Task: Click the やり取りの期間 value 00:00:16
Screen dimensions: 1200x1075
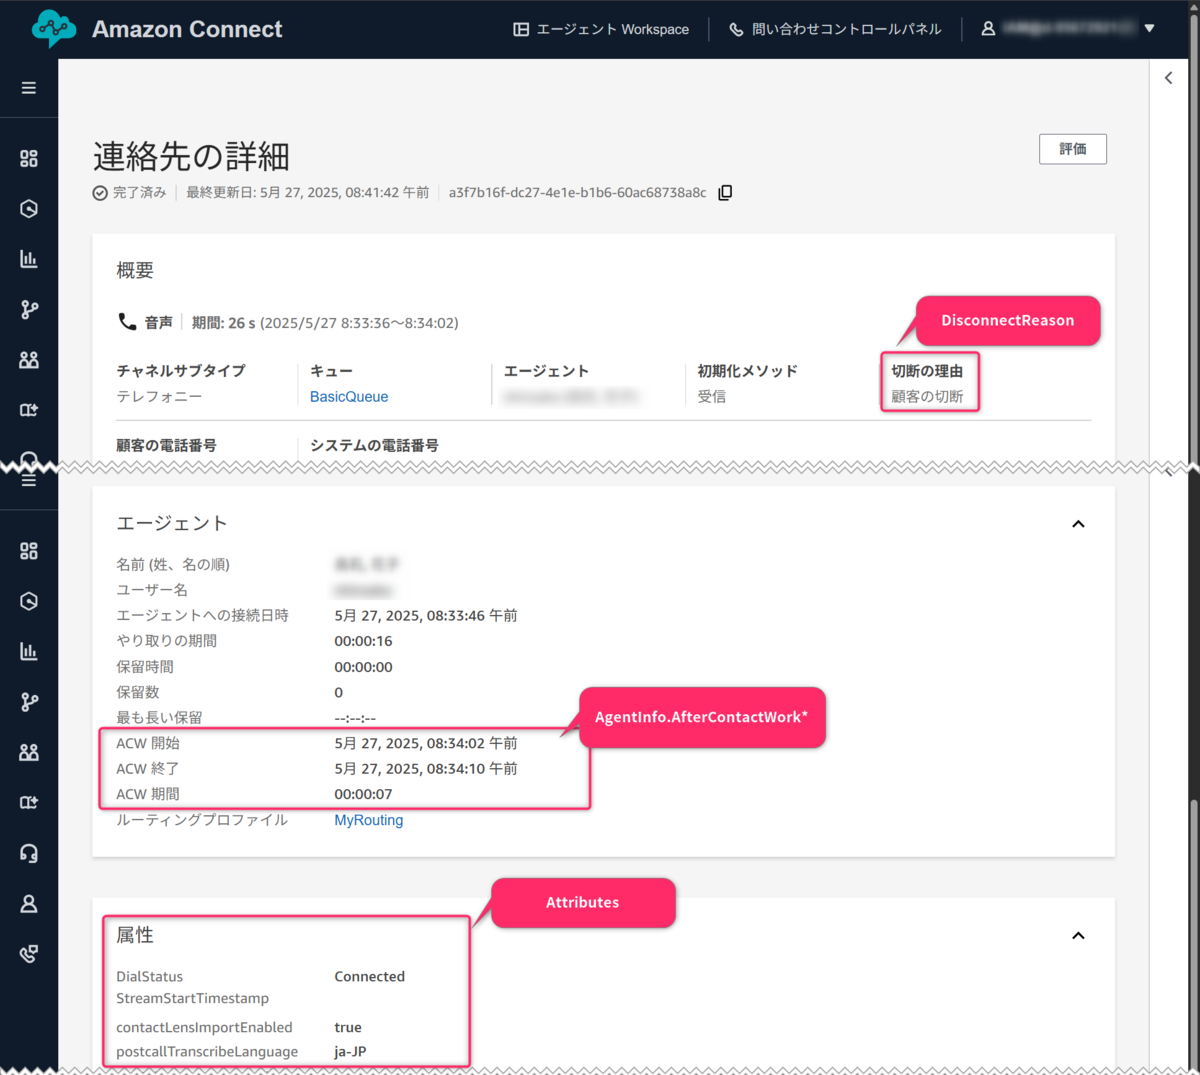Action: (x=363, y=641)
